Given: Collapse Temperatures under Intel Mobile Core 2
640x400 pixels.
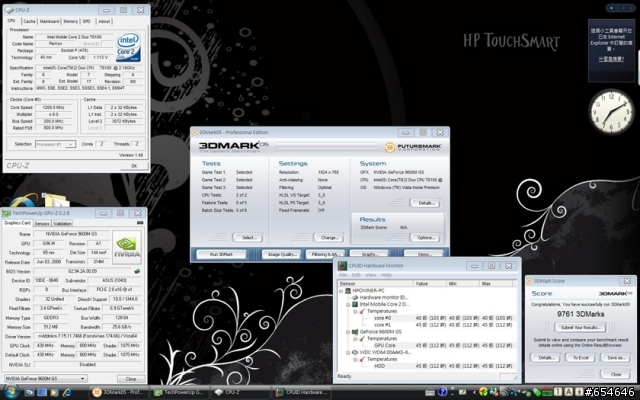Looking at the screenshot, I should pyautogui.click(x=355, y=311).
